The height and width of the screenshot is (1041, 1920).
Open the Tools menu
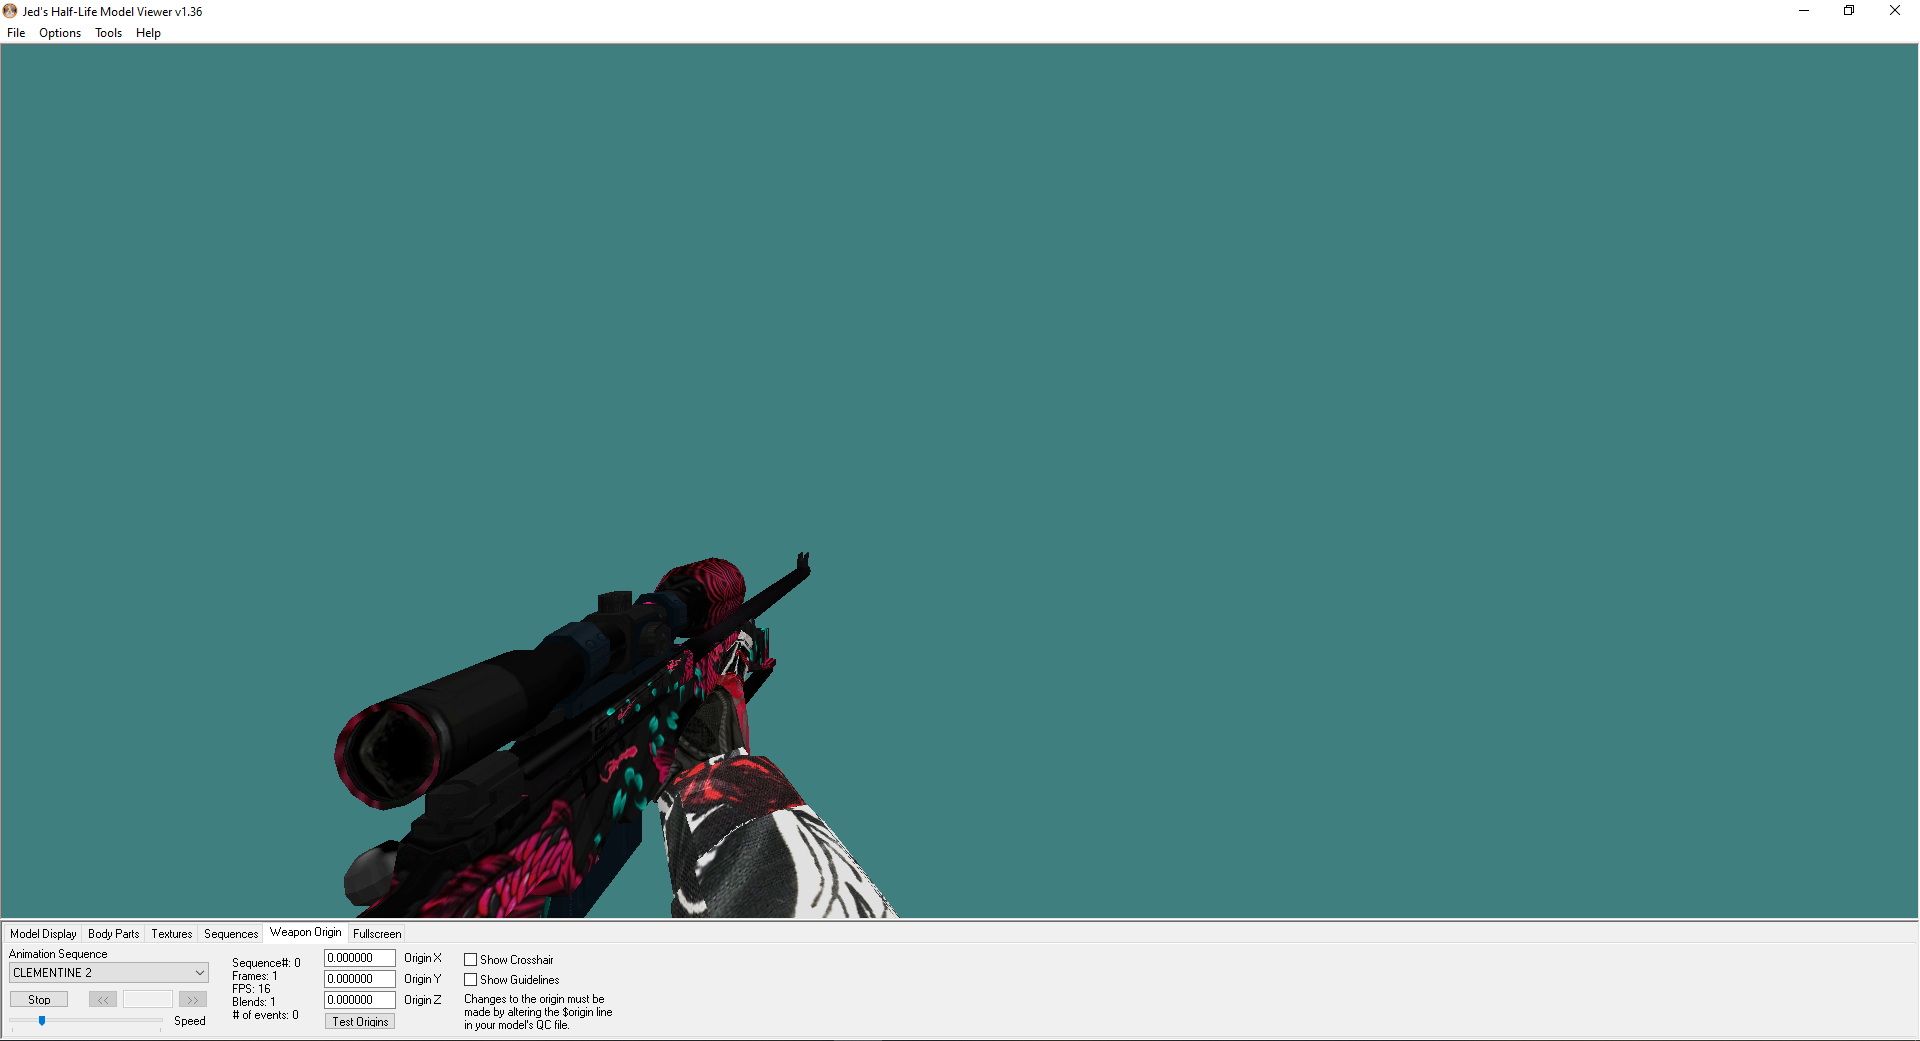108,33
